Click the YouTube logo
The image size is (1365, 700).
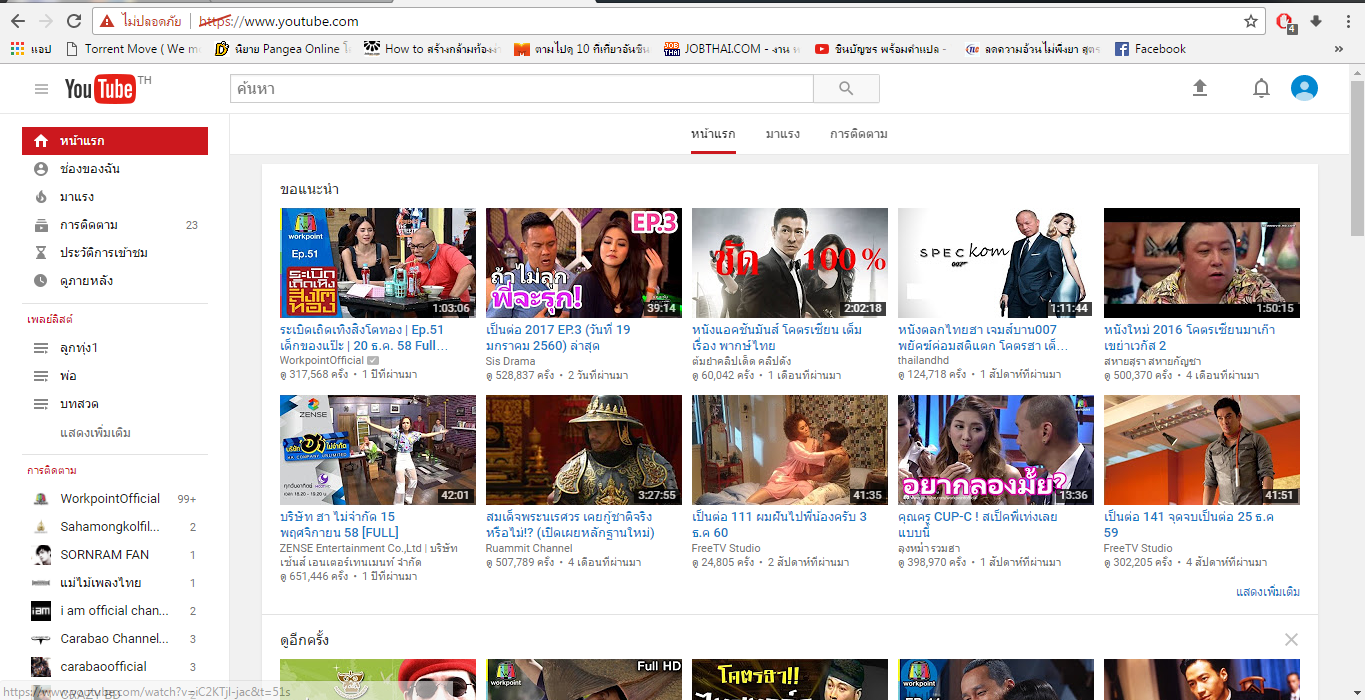pos(100,89)
